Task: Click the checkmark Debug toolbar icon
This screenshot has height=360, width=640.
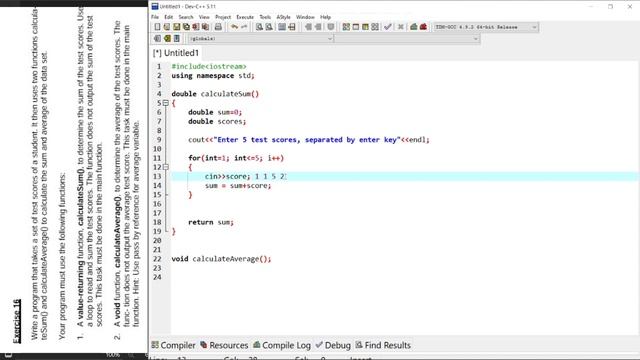Action: [x=388, y=27]
